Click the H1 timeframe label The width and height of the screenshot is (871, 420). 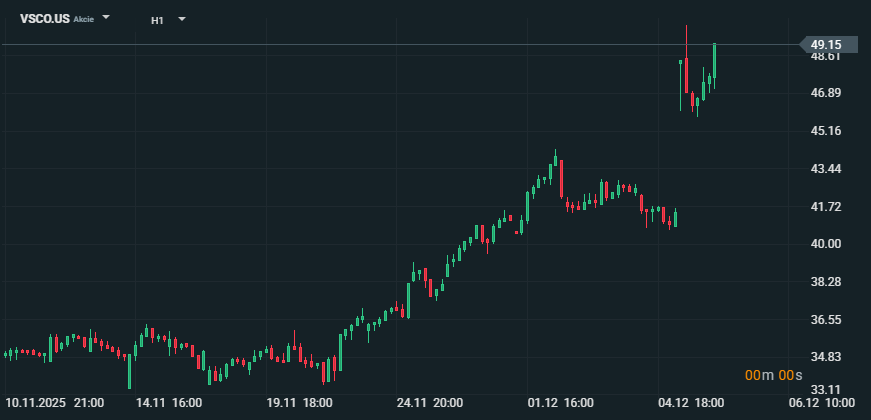coord(158,20)
